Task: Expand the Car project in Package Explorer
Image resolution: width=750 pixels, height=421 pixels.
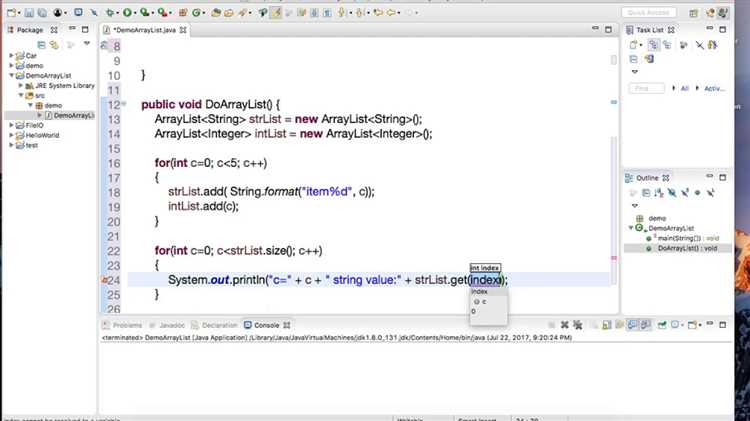Action: [11, 55]
